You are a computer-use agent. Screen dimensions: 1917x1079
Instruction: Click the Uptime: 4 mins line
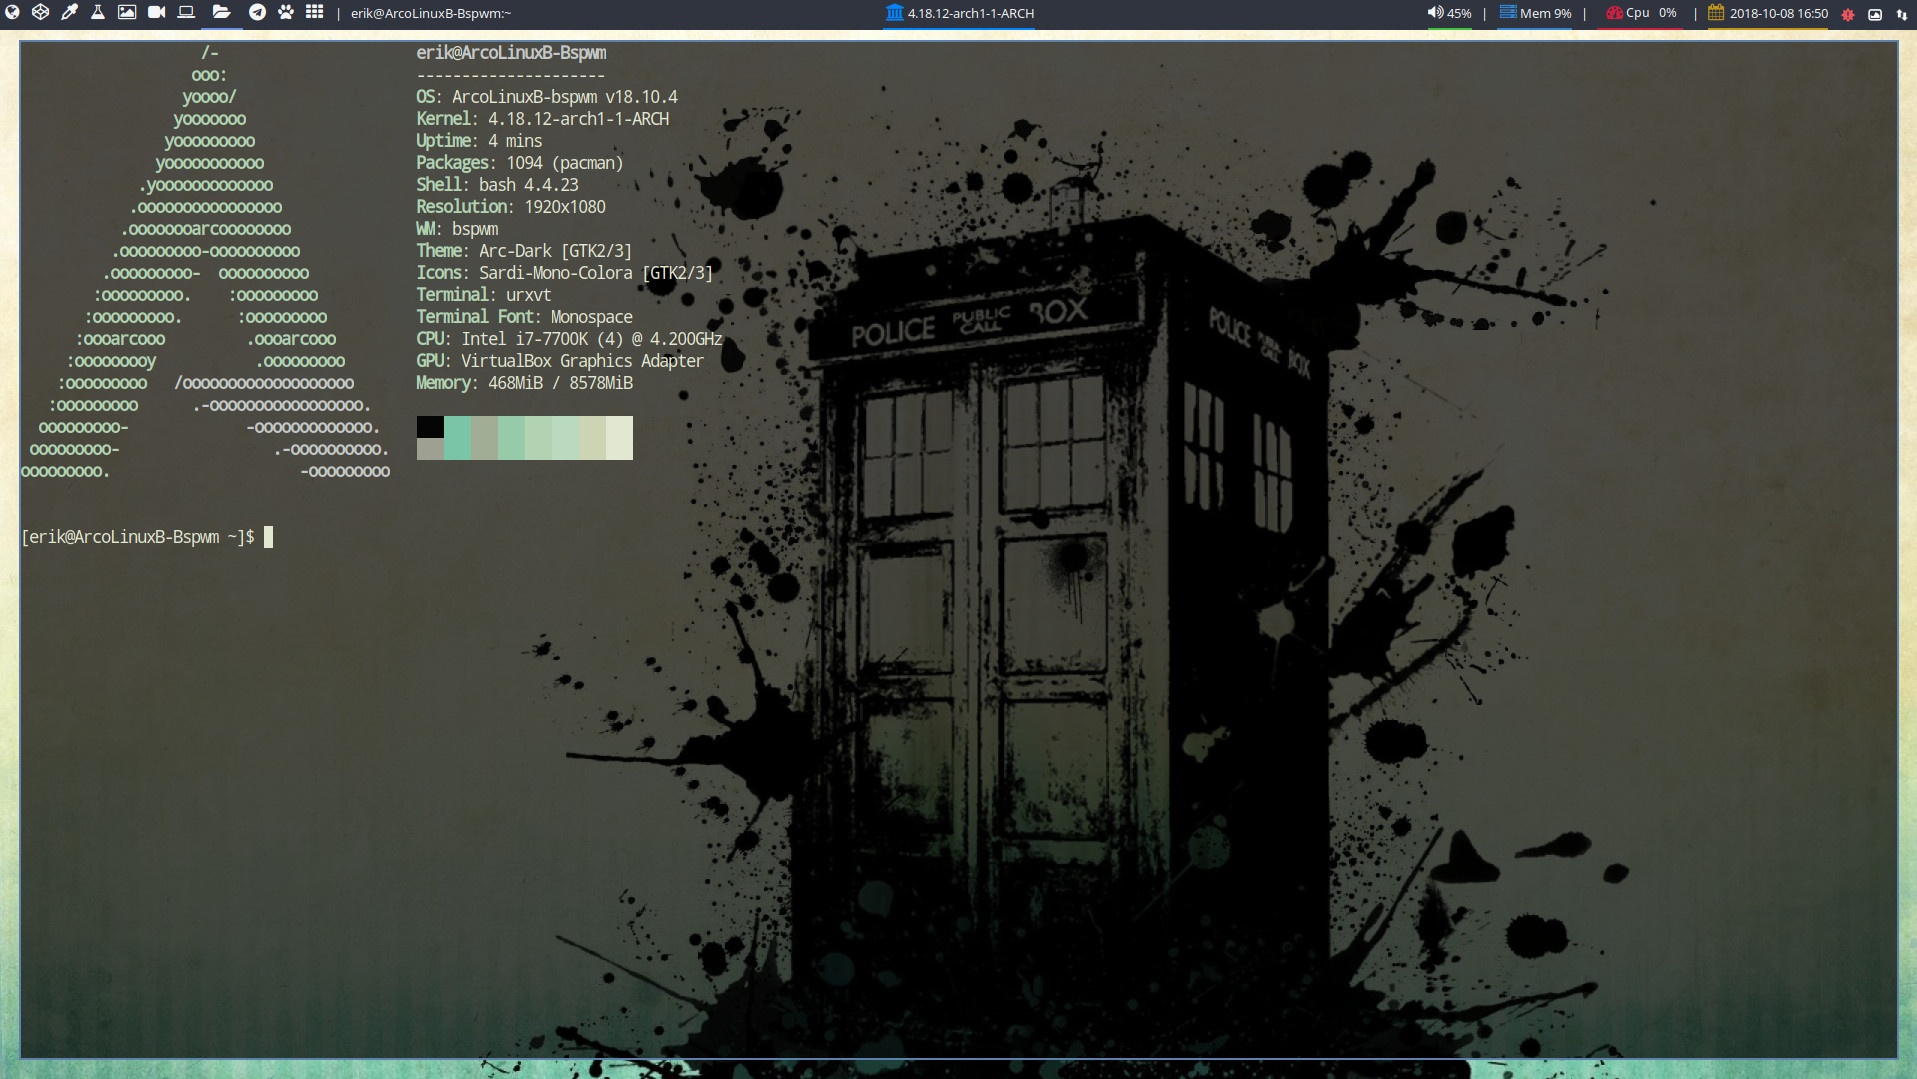(479, 141)
